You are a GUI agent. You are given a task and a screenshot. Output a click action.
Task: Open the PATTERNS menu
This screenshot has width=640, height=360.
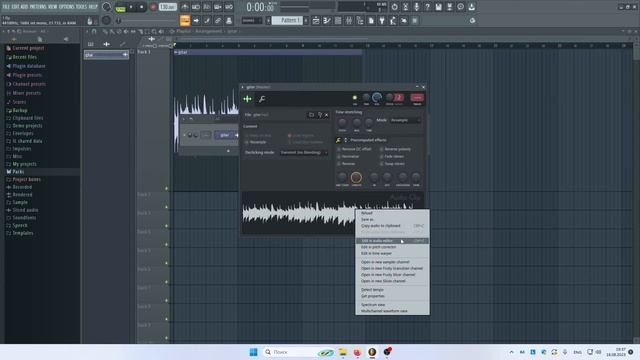(x=38, y=7)
